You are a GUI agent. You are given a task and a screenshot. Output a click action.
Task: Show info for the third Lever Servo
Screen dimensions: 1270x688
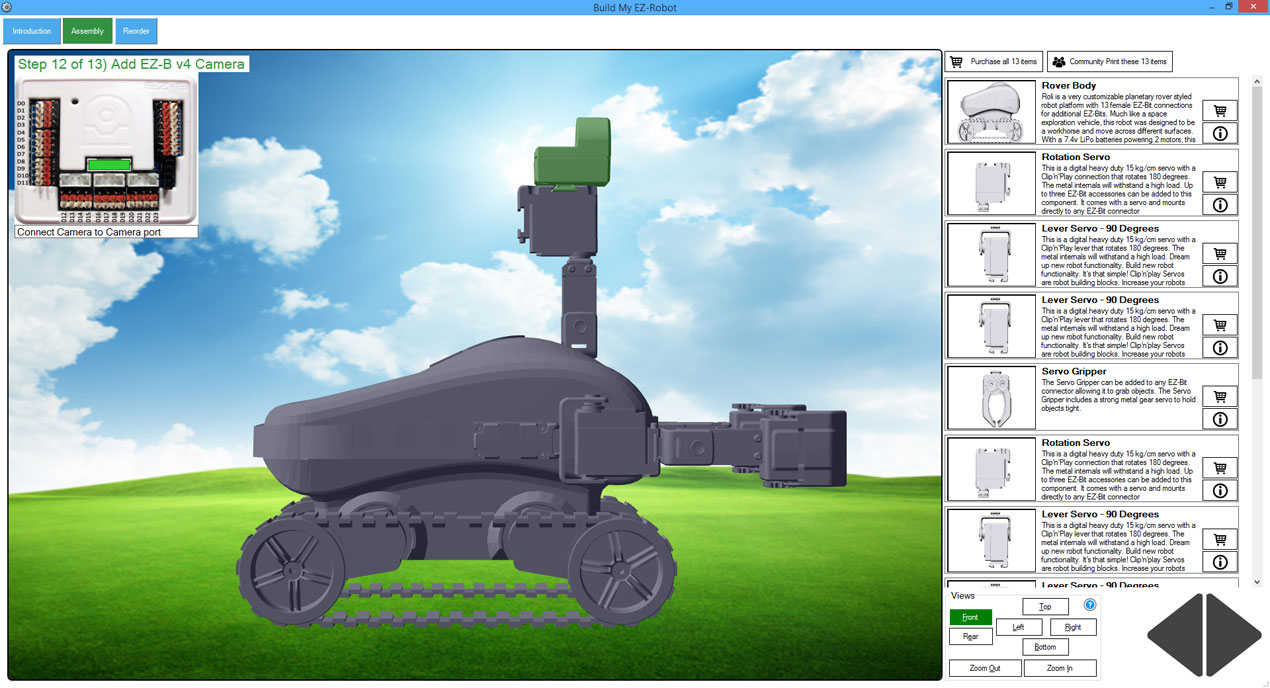pos(1220,562)
